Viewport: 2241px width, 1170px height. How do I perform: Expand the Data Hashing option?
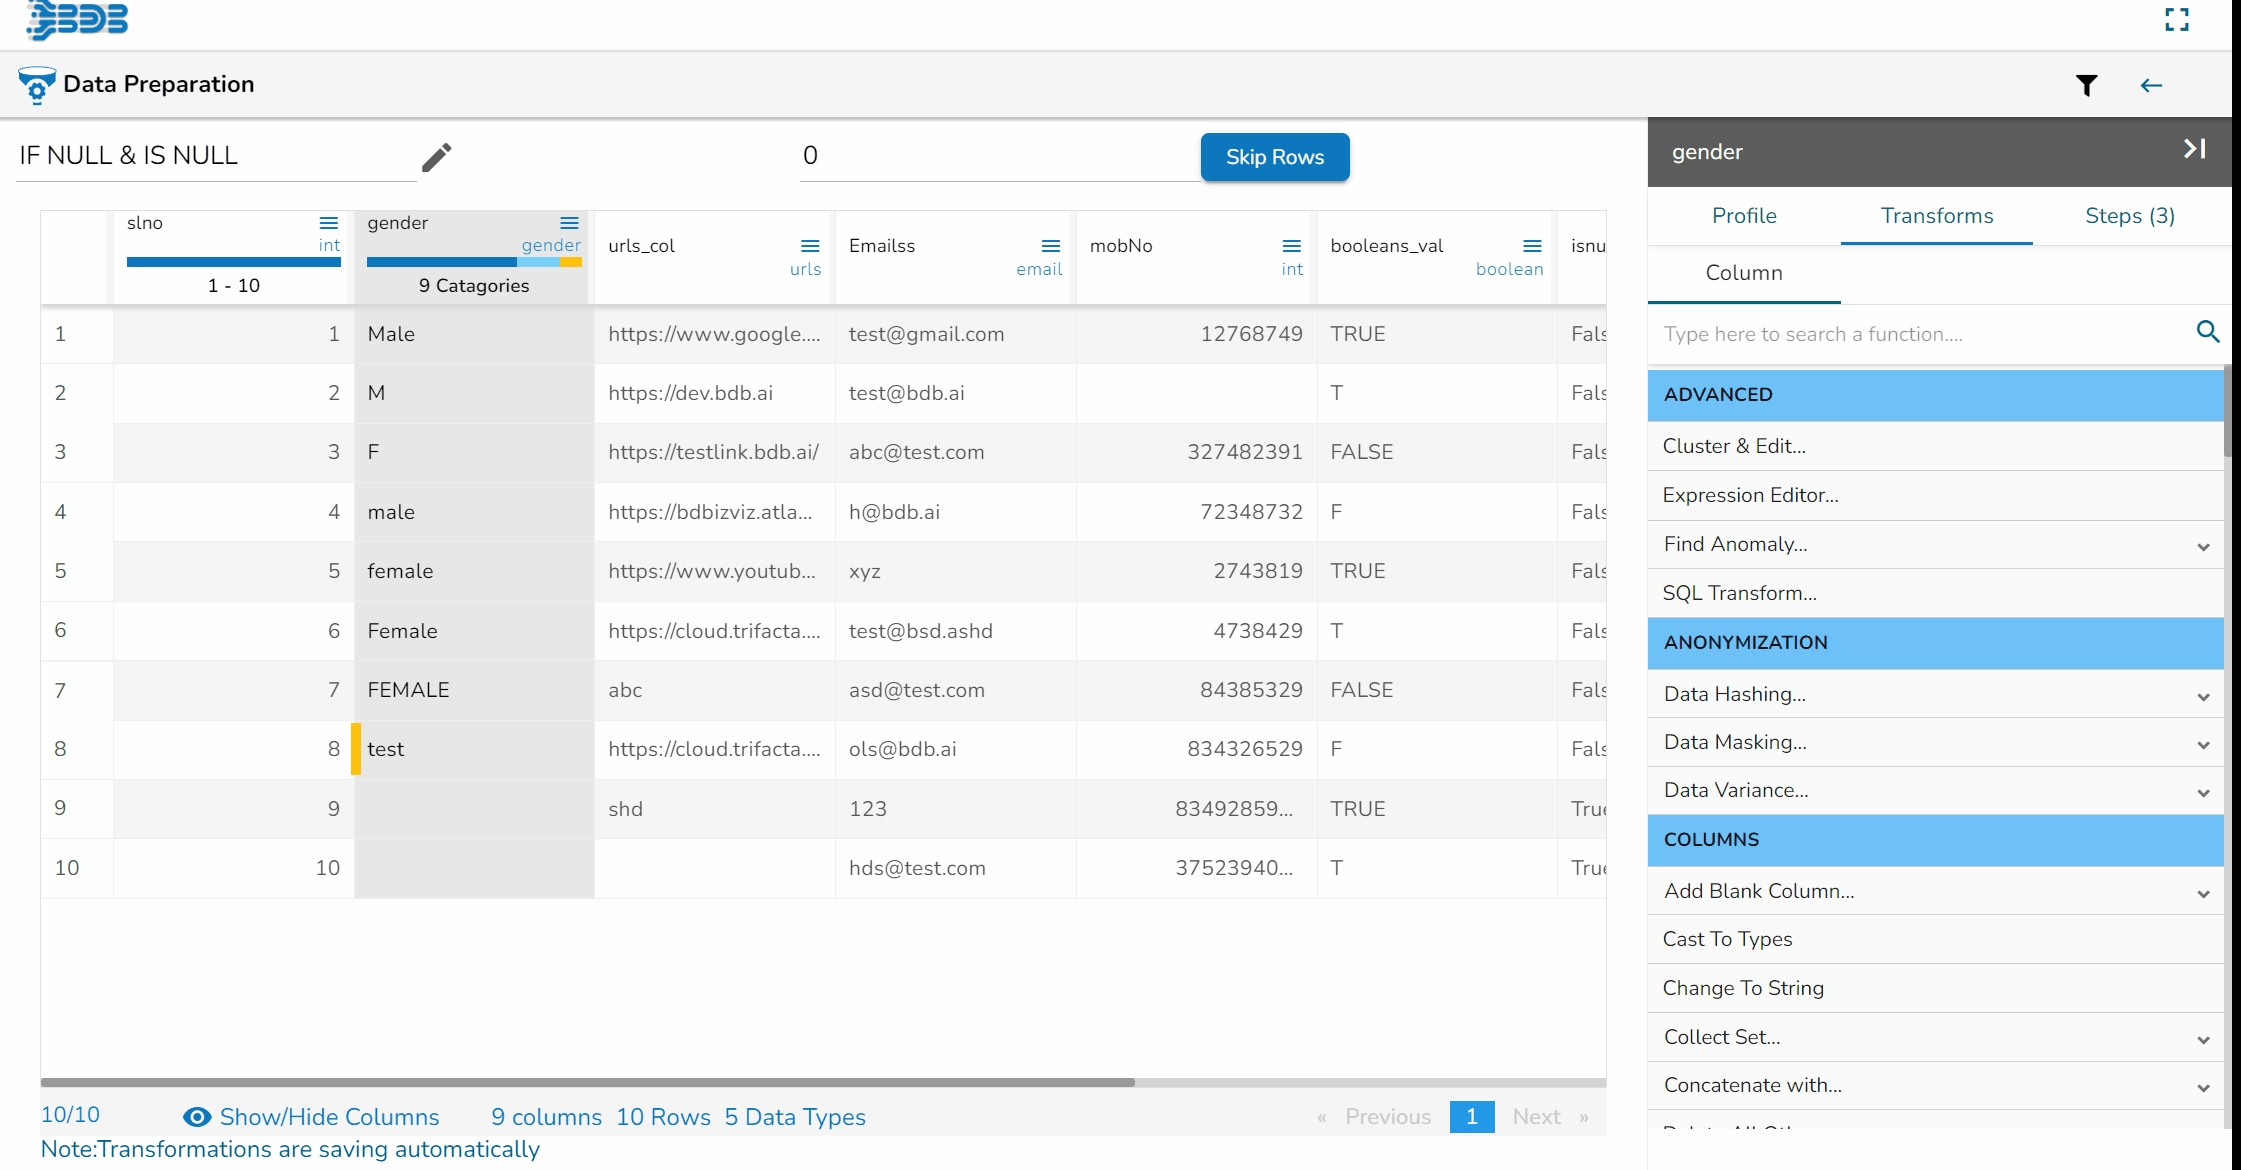click(x=2203, y=696)
